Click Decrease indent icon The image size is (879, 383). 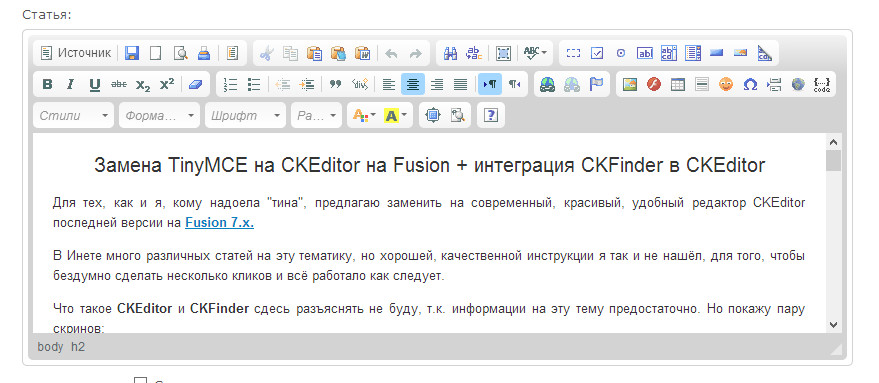point(283,84)
